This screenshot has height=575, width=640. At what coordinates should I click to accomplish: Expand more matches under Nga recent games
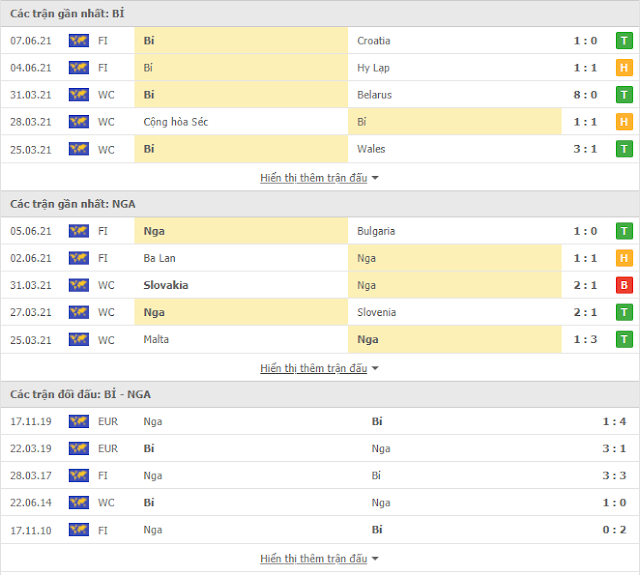coord(319,368)
